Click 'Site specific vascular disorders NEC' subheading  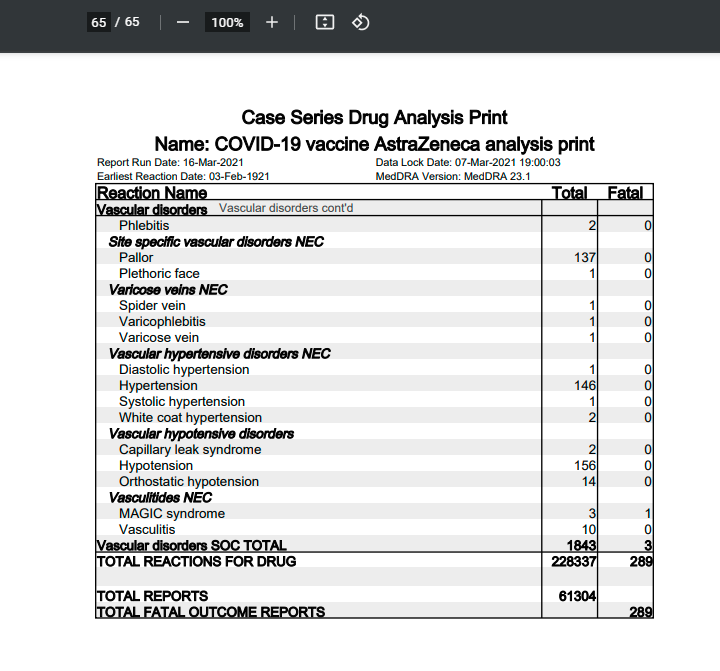(216, 242)
